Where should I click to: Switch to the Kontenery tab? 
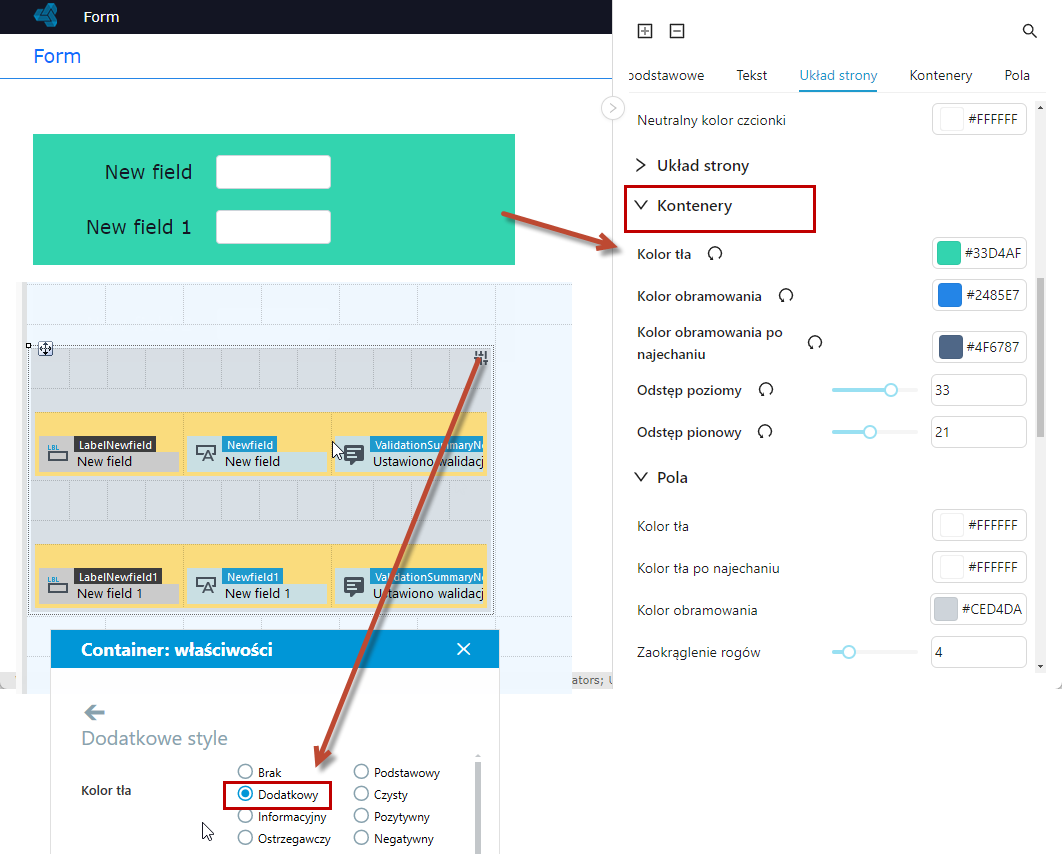941,75
